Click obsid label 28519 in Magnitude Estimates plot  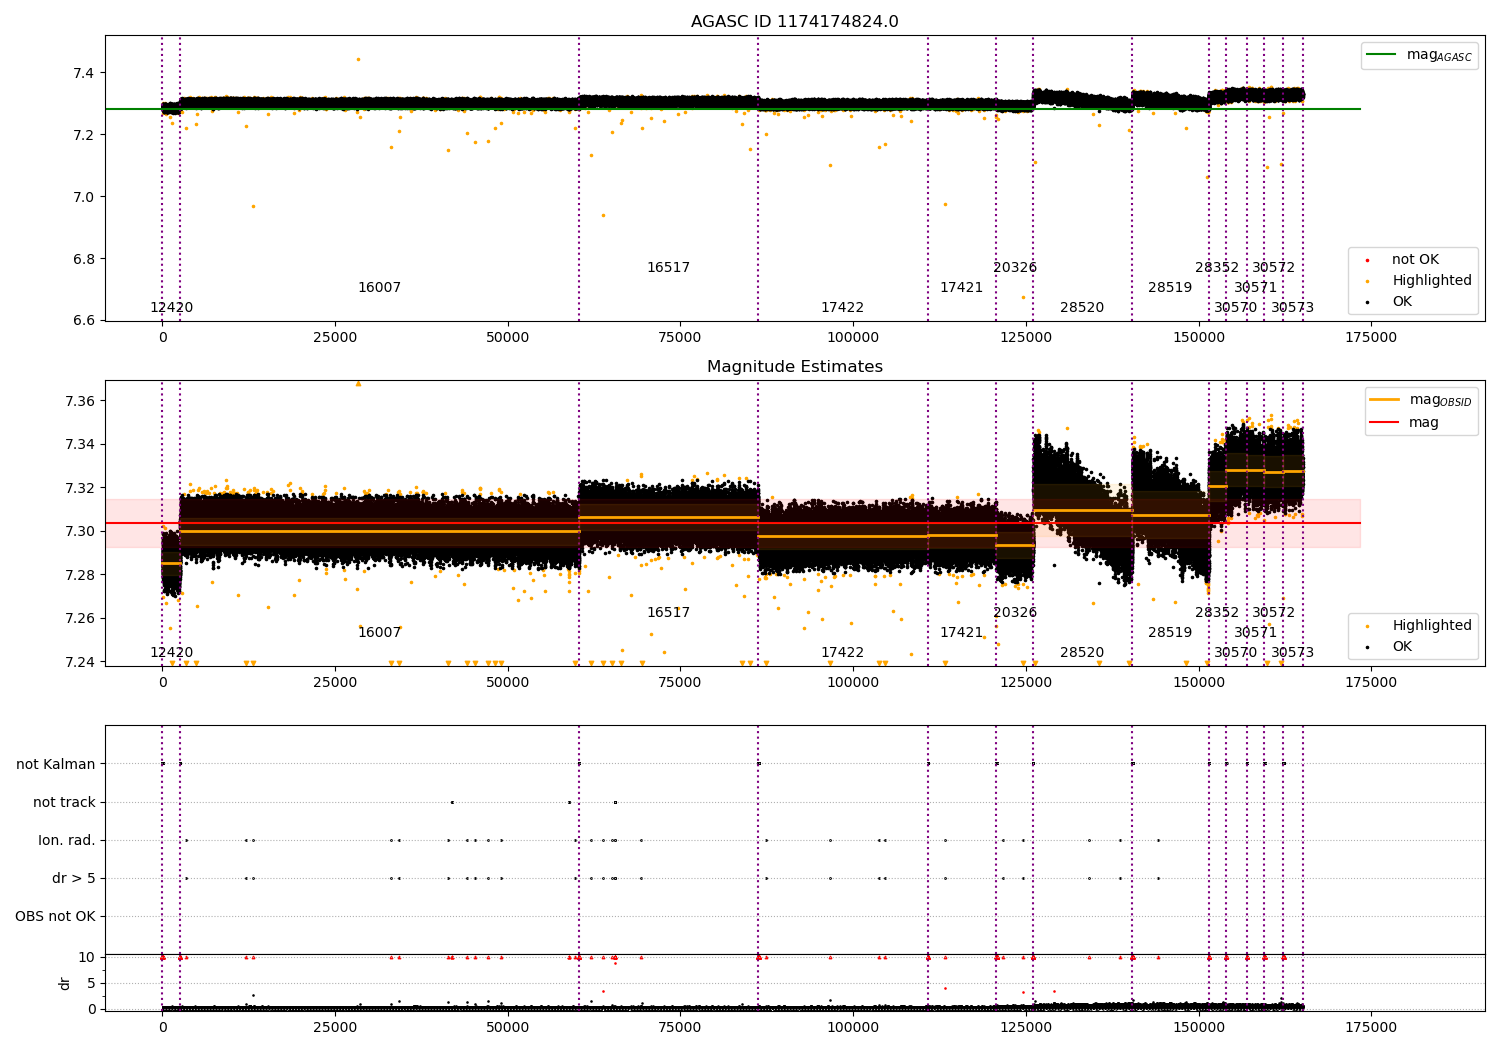[1170, 633]
